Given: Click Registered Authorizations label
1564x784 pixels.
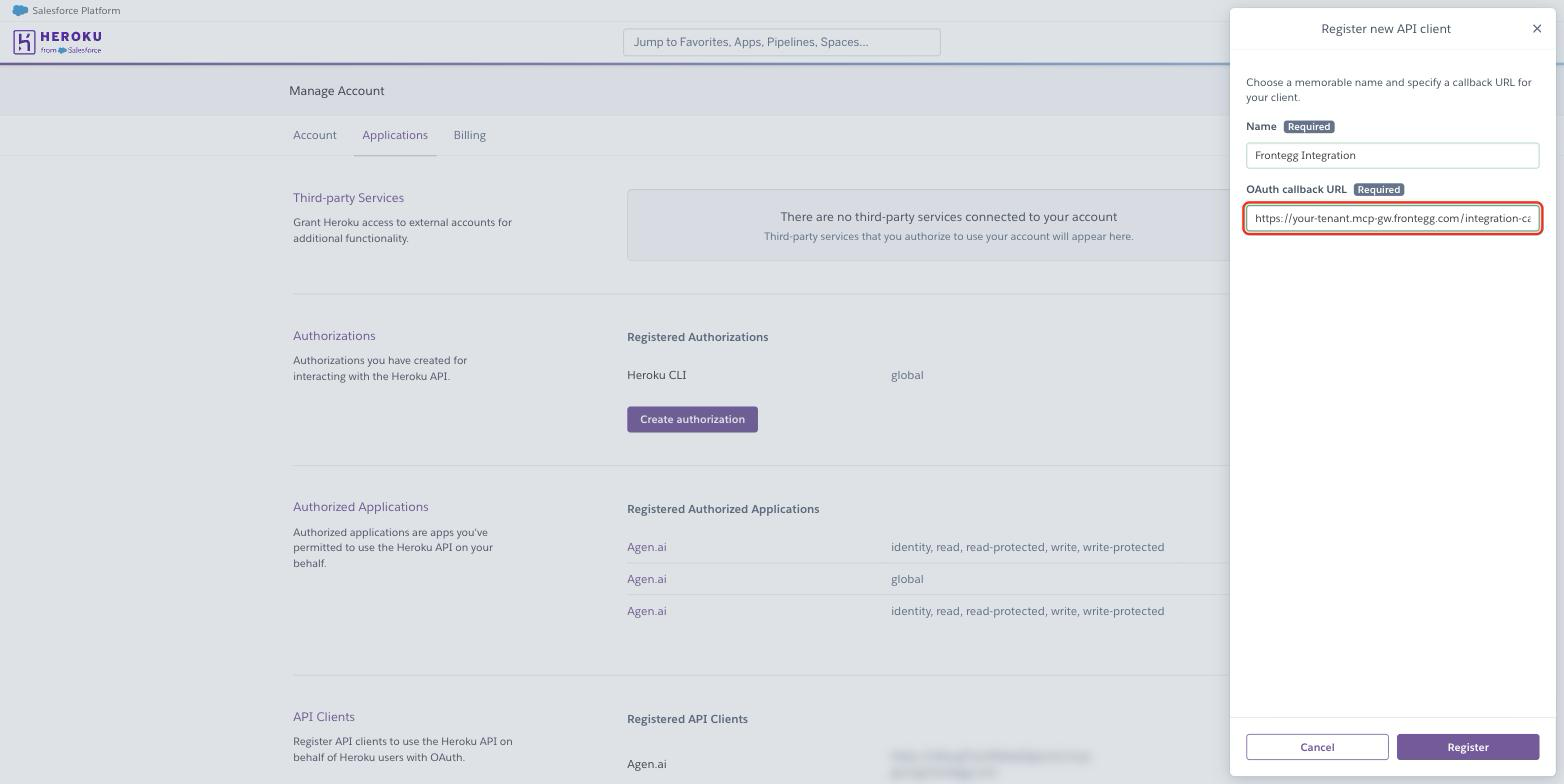Looking at the screenshot, I should [x=697, y=337].
